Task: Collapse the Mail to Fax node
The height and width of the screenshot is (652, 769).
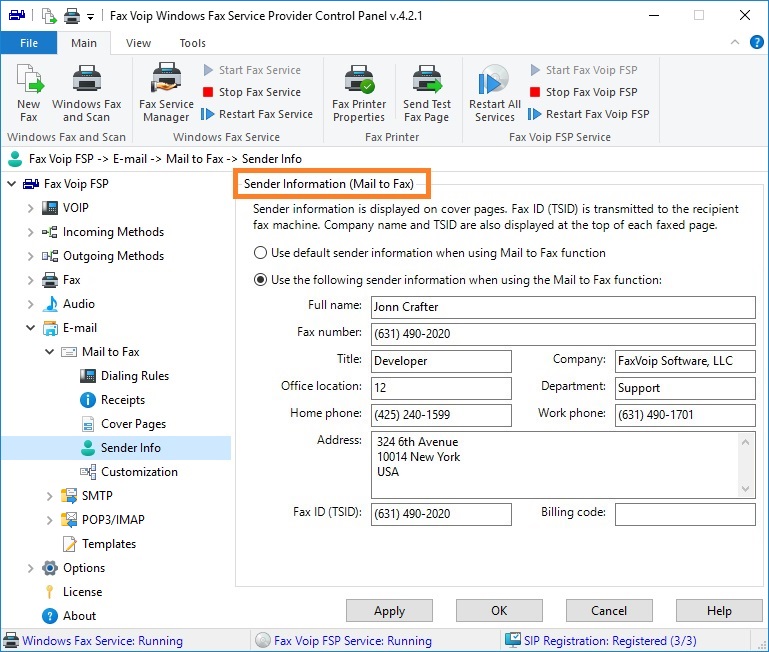Action: 50,352
